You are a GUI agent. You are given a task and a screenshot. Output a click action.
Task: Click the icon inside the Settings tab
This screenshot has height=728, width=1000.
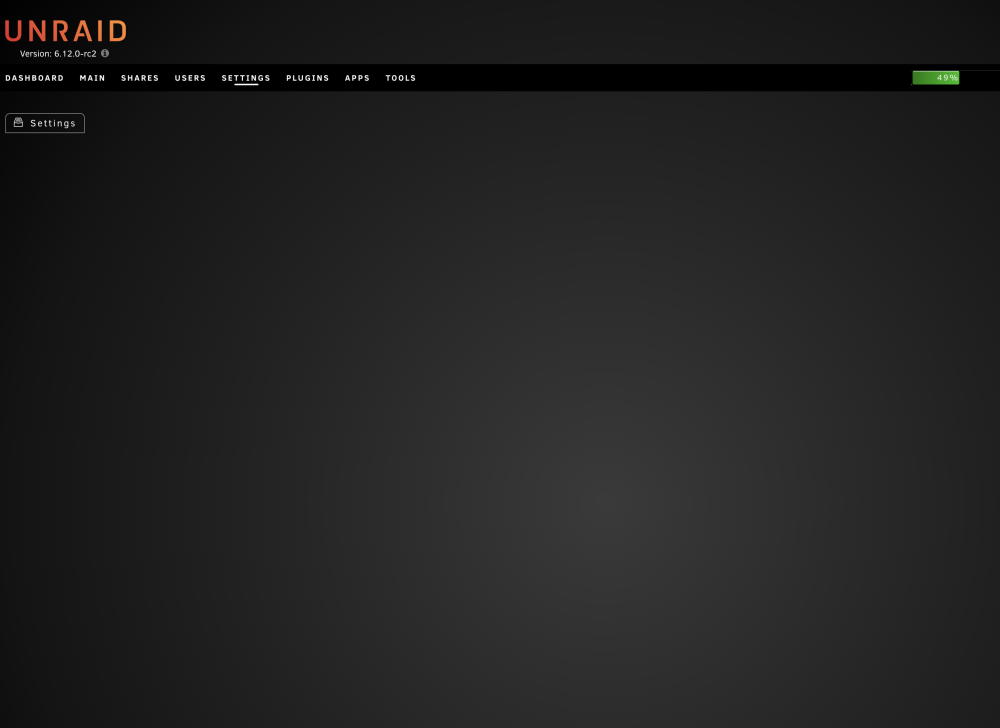pos(18,122)
